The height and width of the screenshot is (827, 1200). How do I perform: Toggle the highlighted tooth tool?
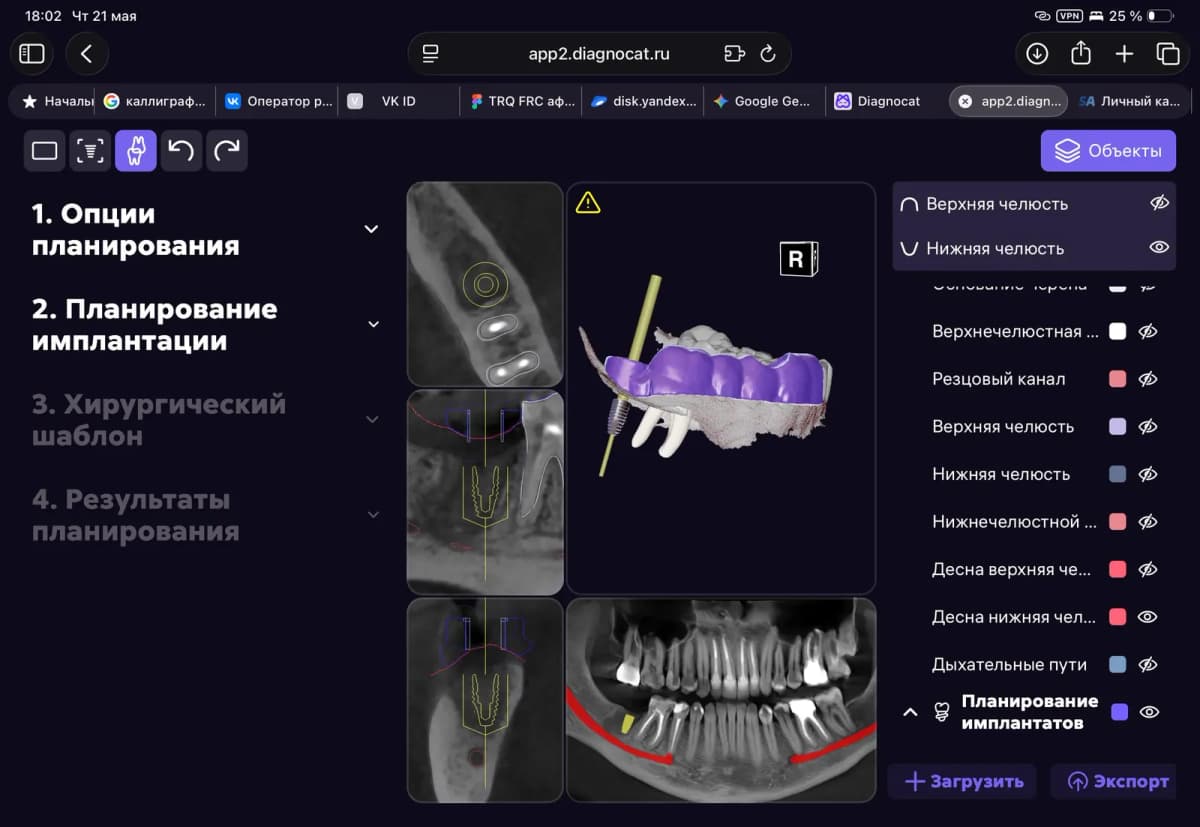click(x=136, y=151)
